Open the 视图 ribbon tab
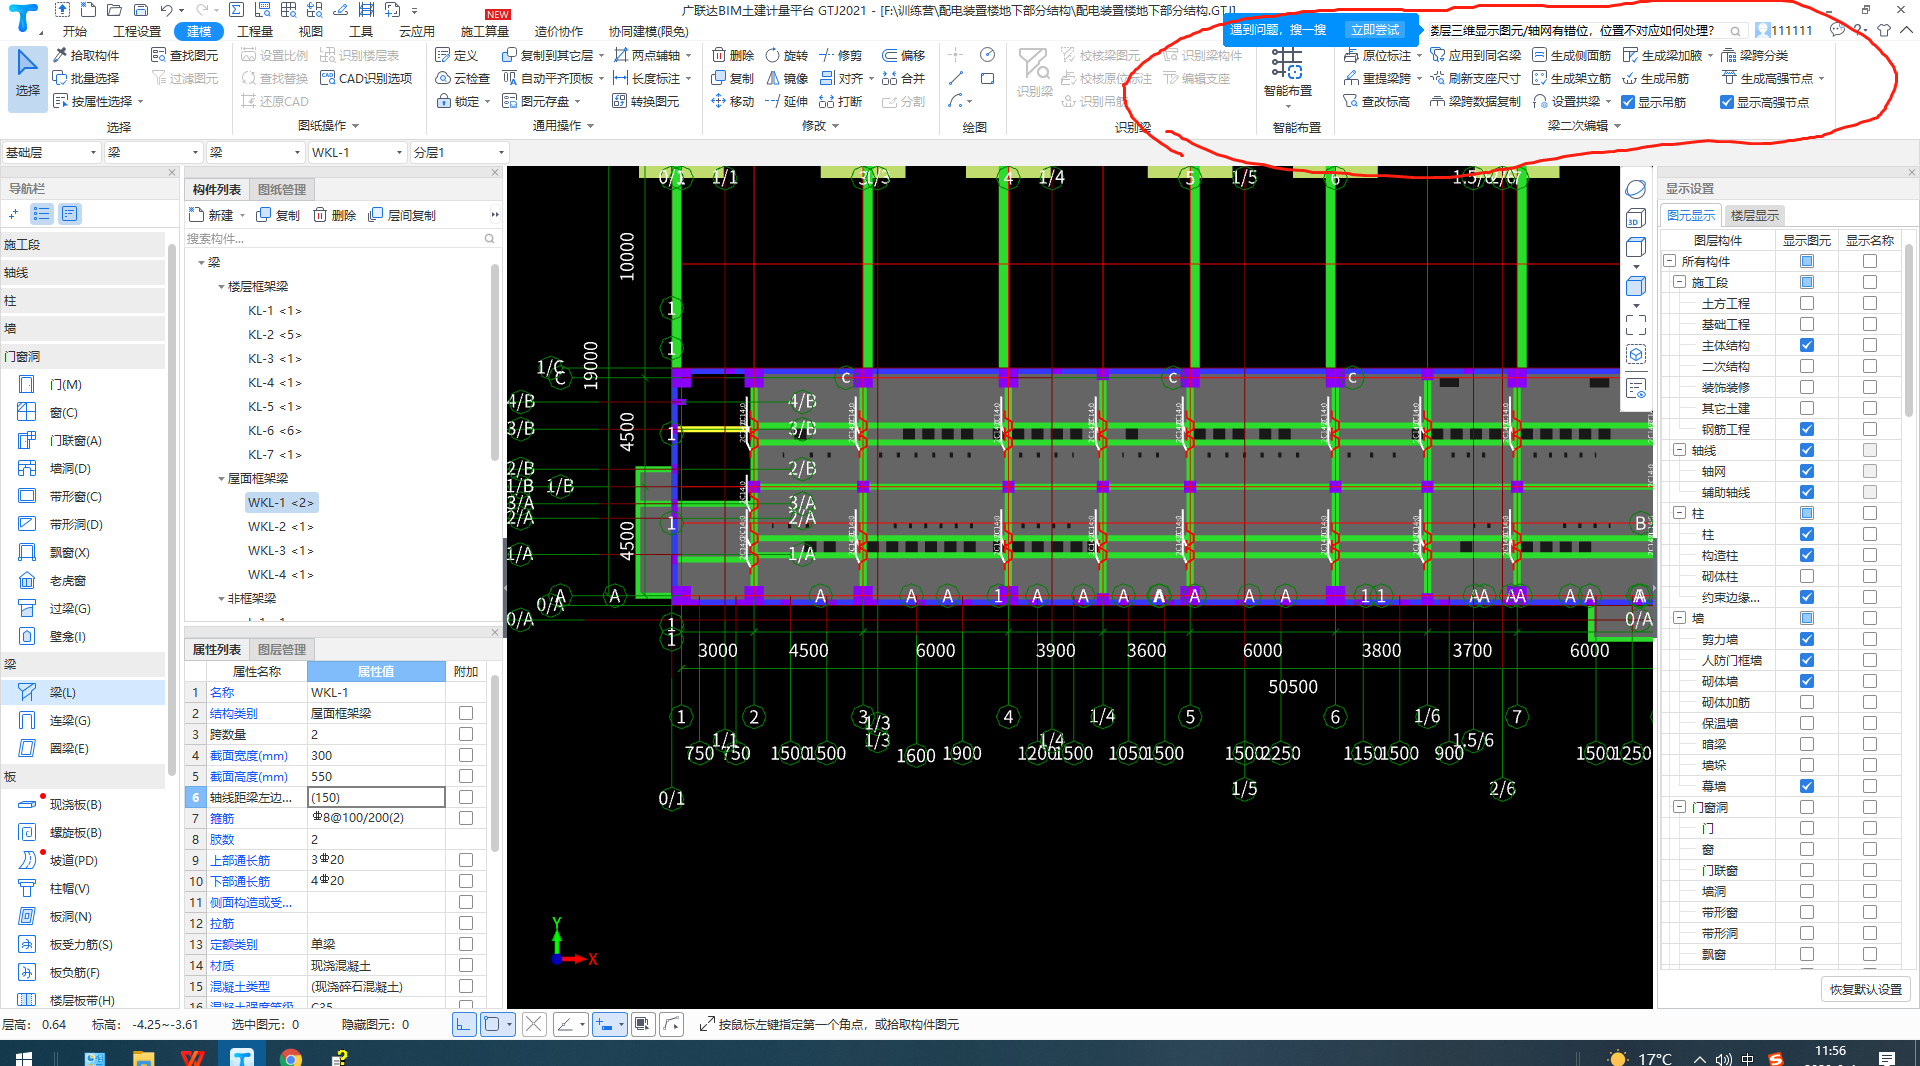The width and height of the screenshot is (1920, 1066). coord(310,31)
